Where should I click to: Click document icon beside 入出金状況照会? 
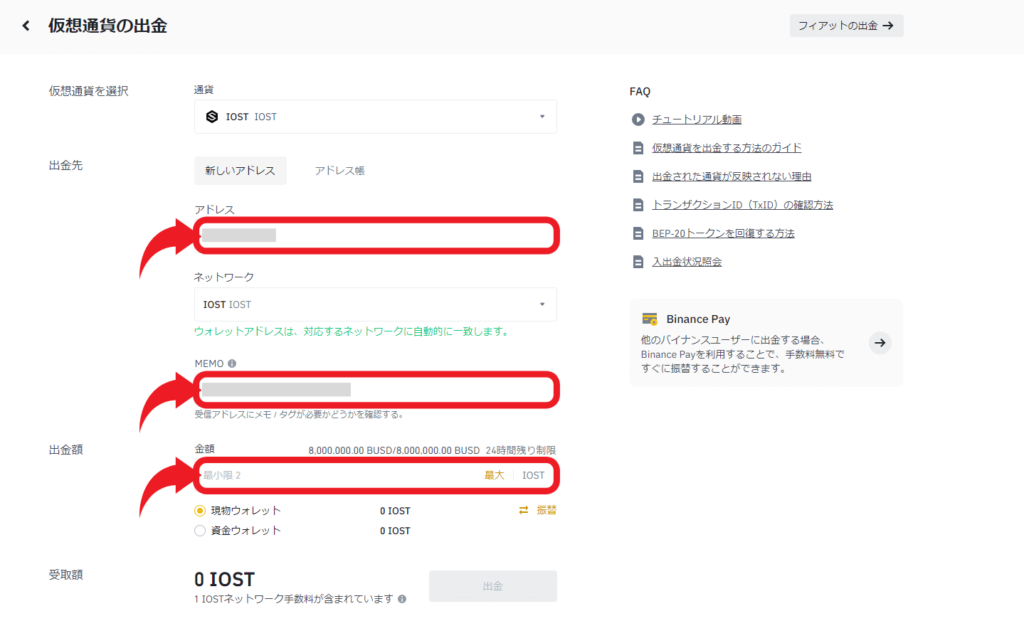(x=638, y=262)
